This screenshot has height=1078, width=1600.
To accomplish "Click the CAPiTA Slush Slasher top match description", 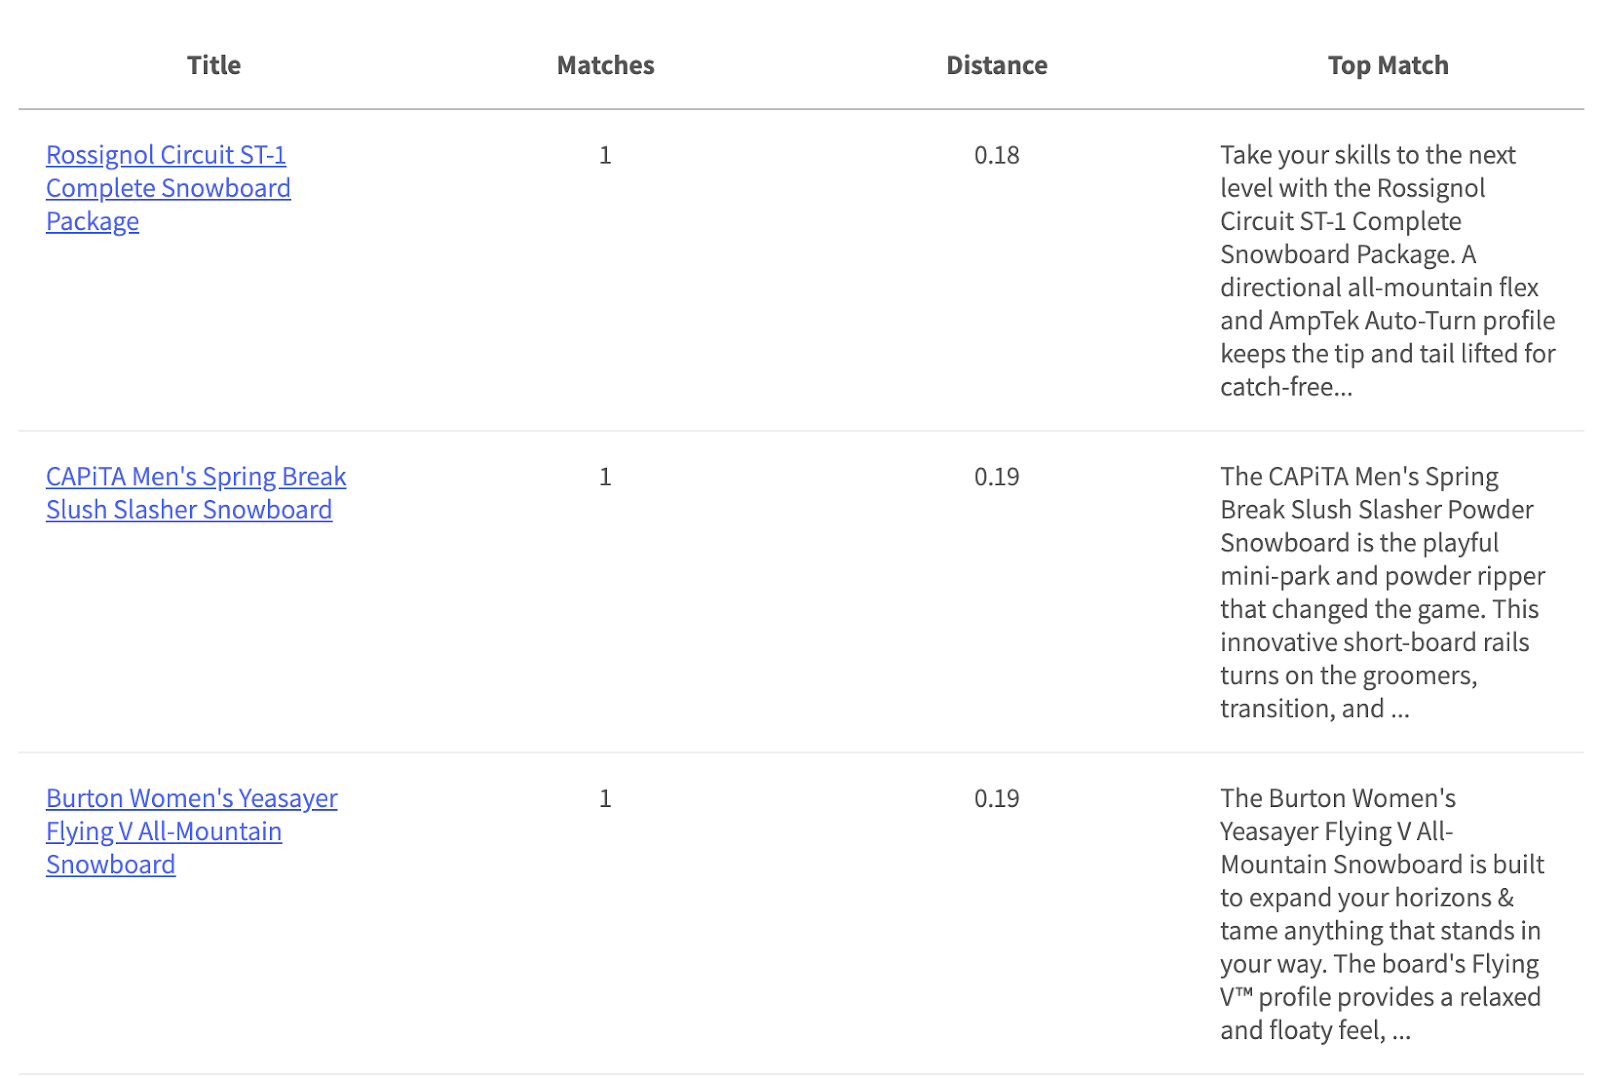I will (x=1382, y=592).
